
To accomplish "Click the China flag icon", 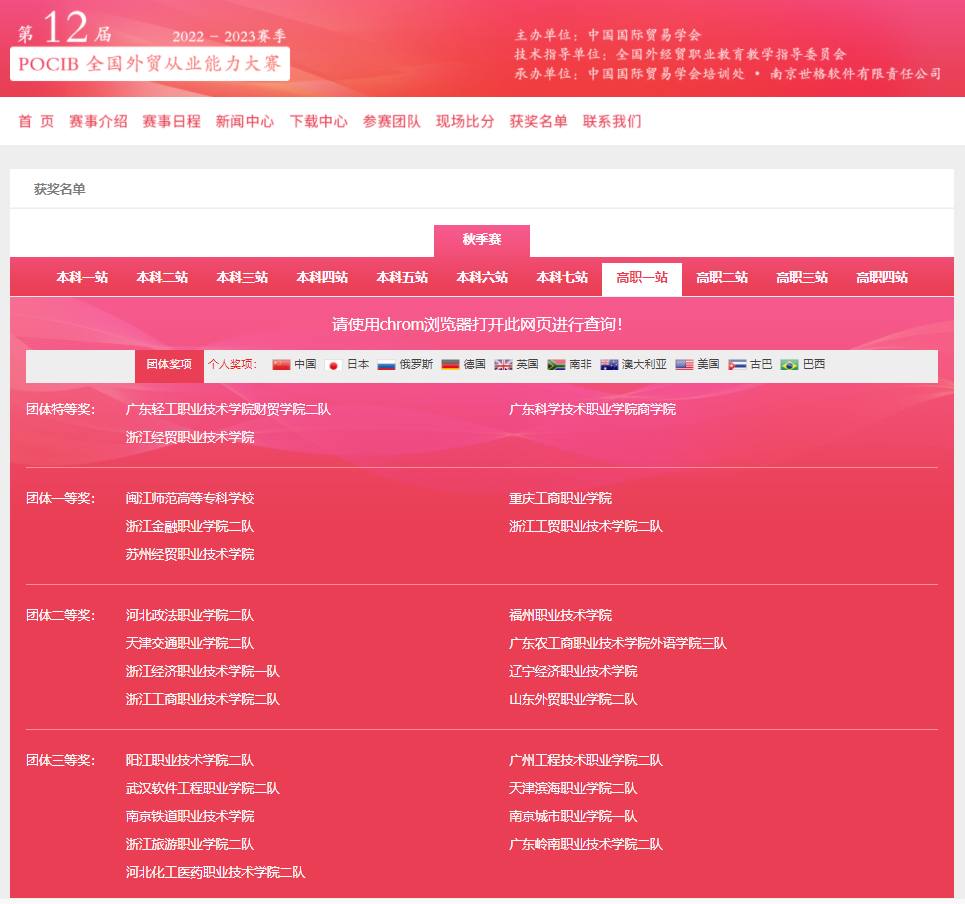I will tap(281, 365).
